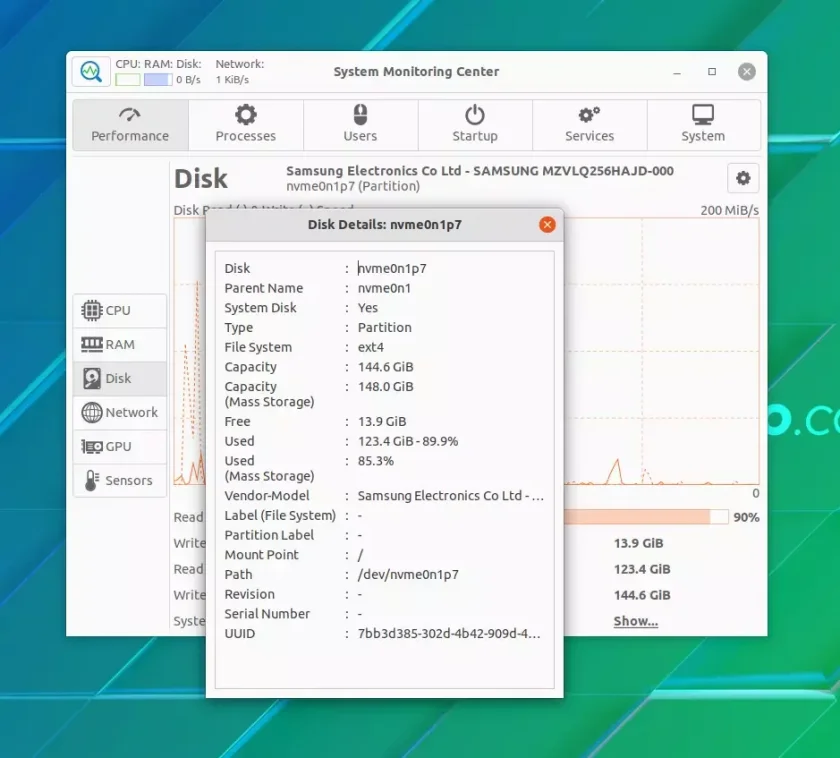Select the Performance tab
Viewport: 840px width, 758px height.
coord(130,124)
